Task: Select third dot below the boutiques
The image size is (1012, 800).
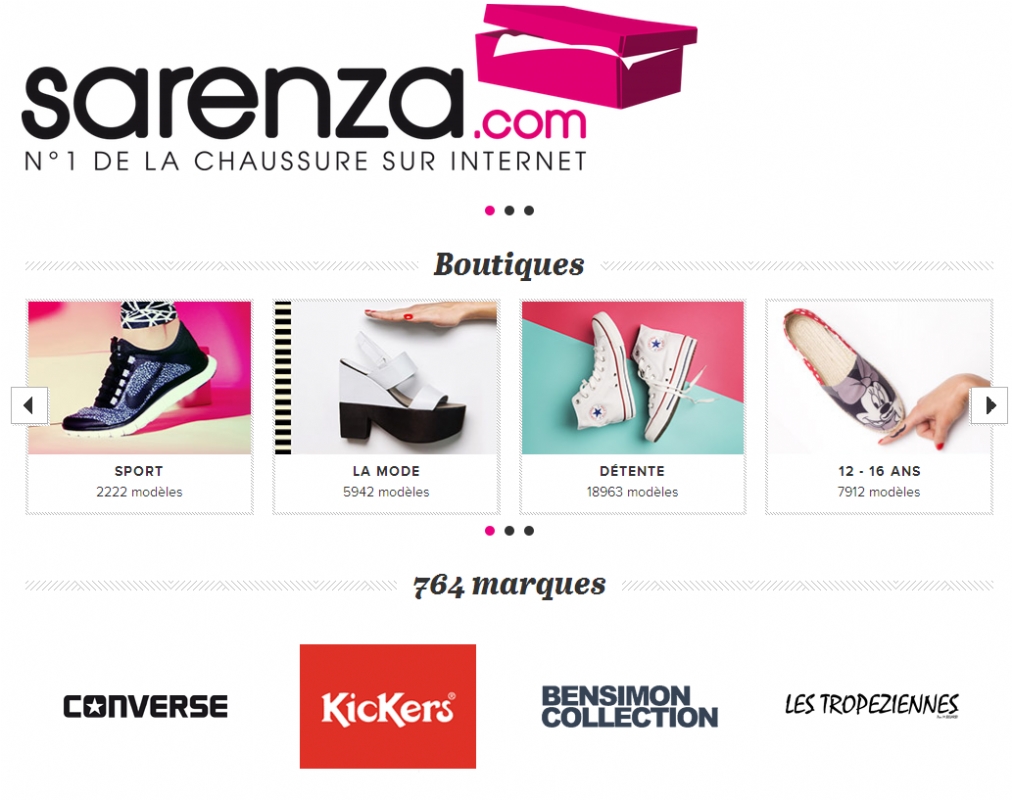Action: click(x=529, y=530)
